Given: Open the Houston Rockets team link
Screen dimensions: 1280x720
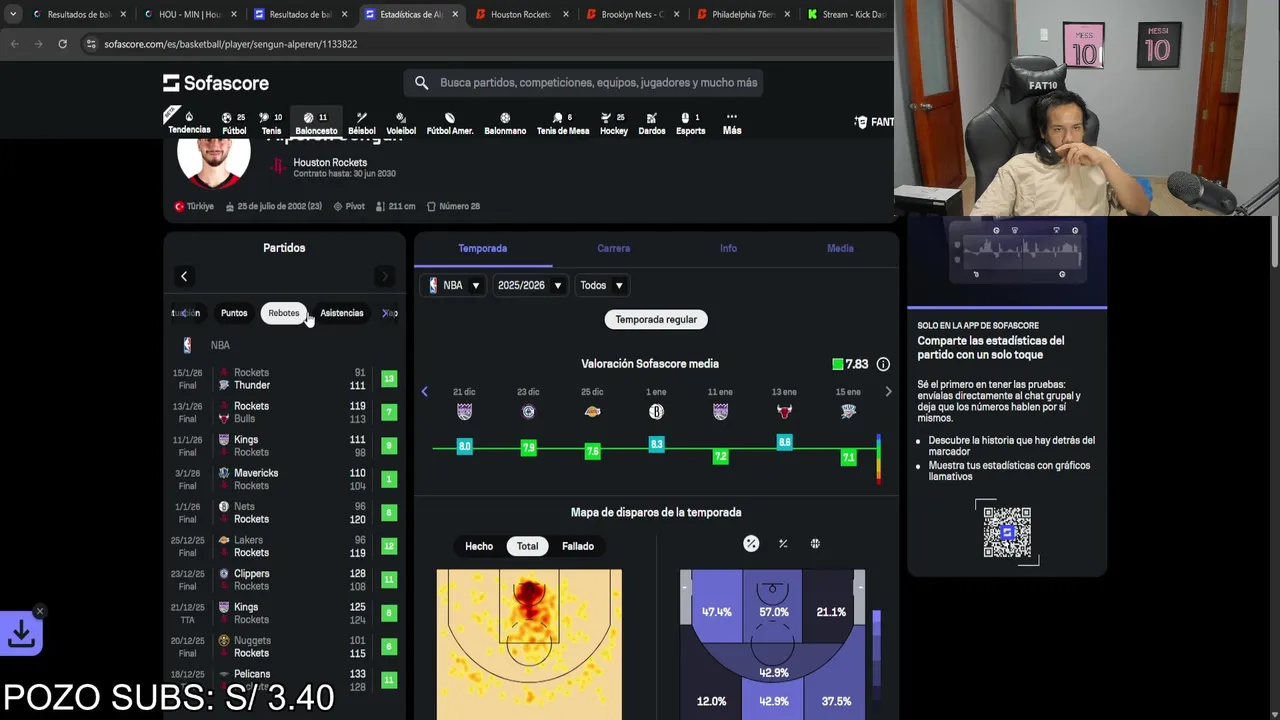Looking at the screenshot, I should pyautogui.click(x=330, y=162).
